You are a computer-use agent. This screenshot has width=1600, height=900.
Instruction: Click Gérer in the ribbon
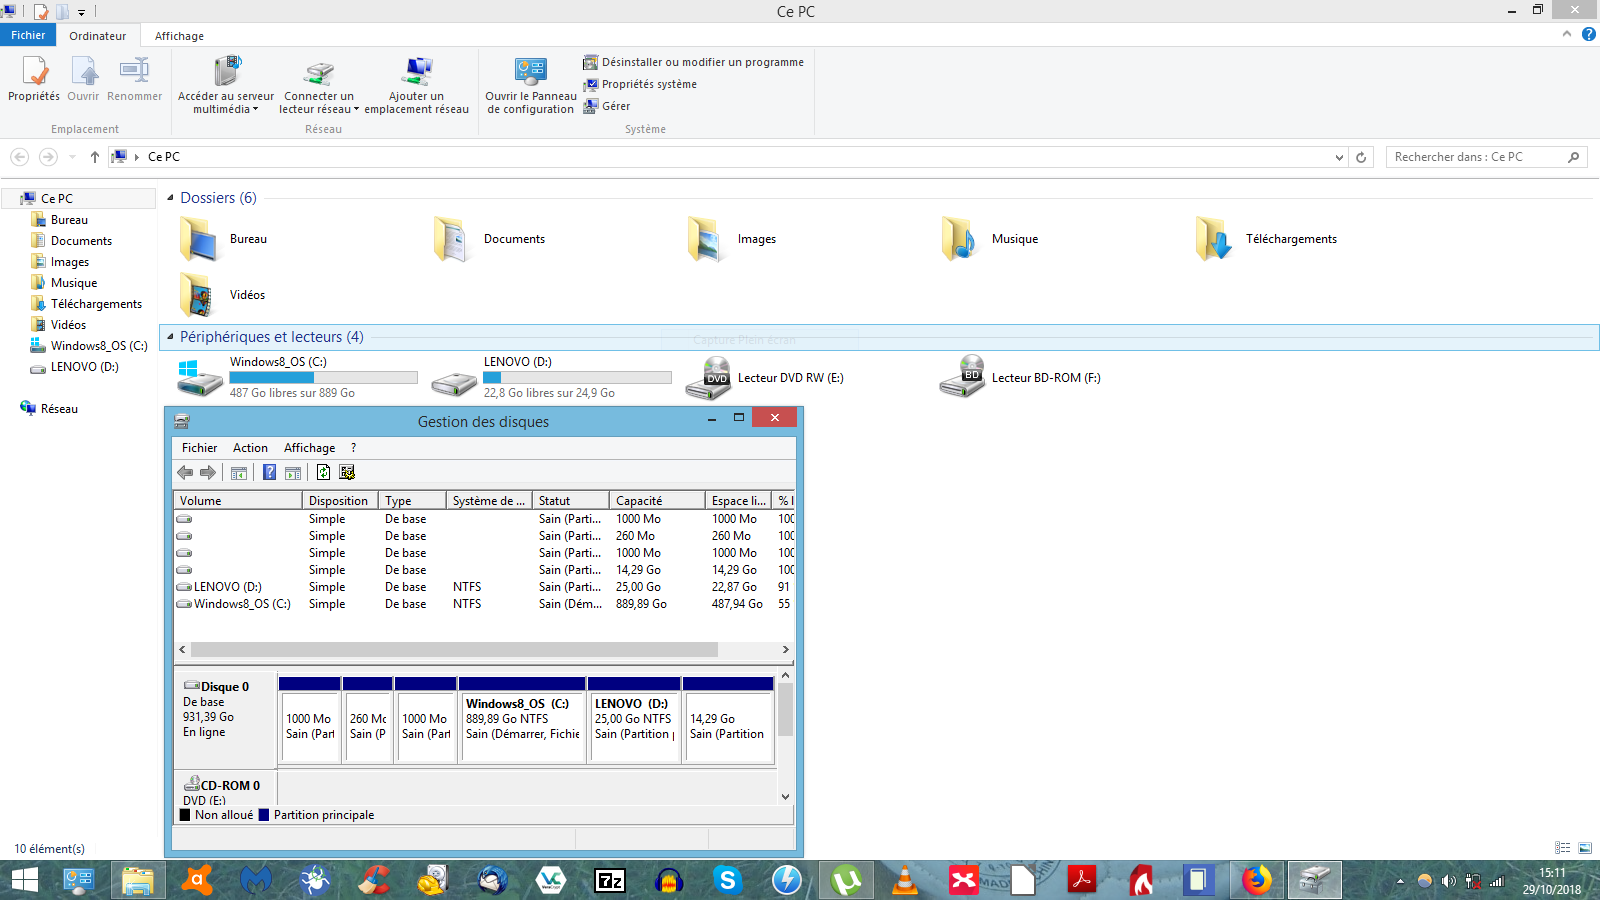pos(607,106)
